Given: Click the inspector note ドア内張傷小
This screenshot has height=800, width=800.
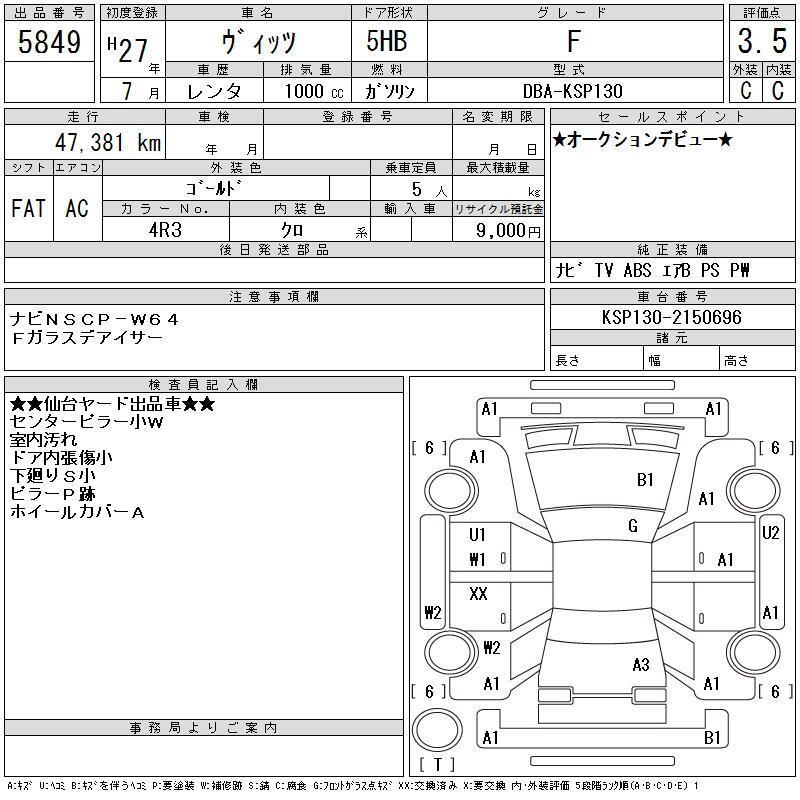Looking at the screenshot, I should (61, 458).
